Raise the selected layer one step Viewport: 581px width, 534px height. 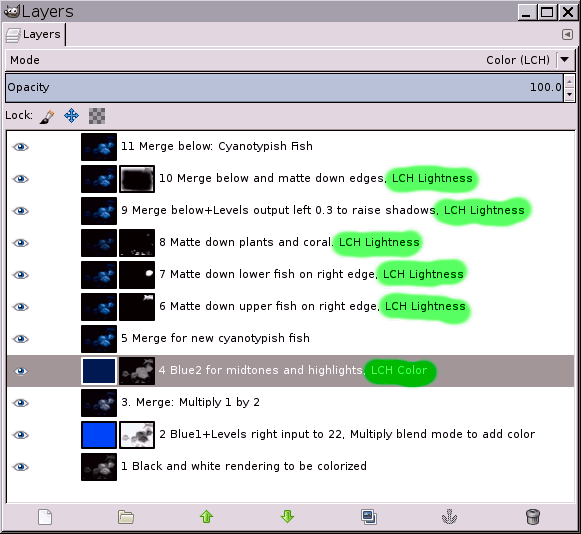[206, 517]
